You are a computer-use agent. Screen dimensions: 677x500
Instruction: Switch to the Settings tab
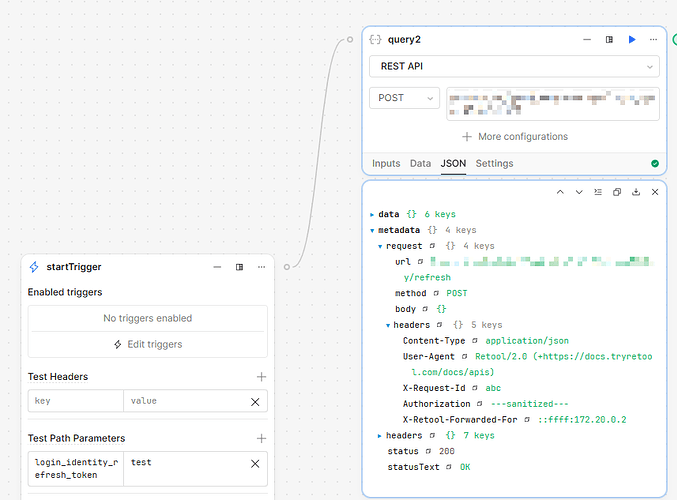point(494,163)
